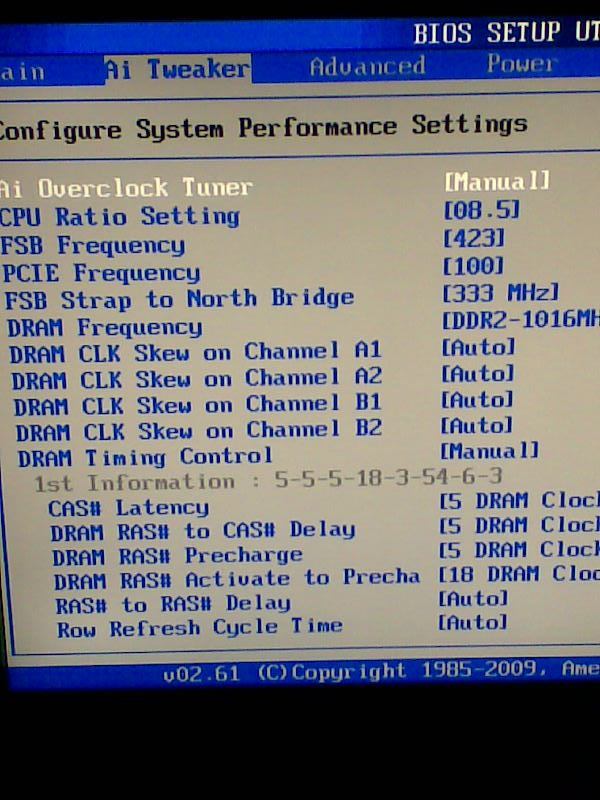Change DRAM CLK Skew Channel A1 Auto
This screenshot has width=600, height=800.
tap(478, 347)
